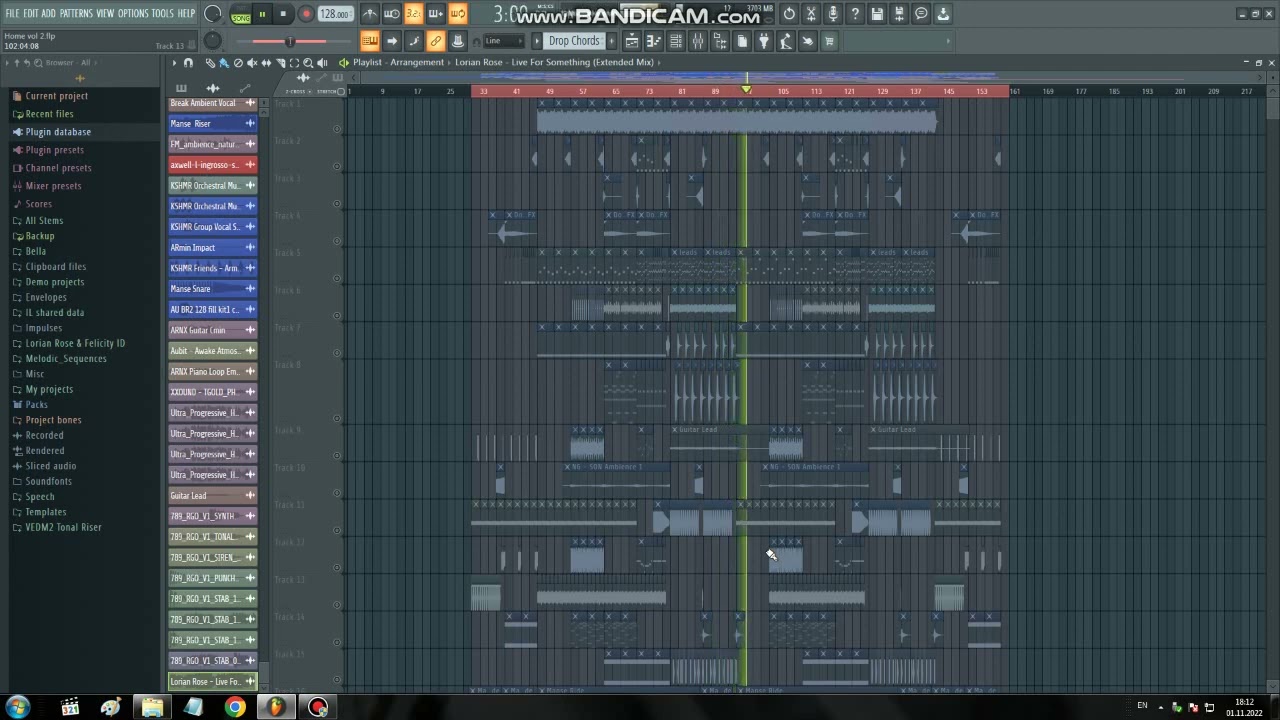Click the arrow left of Drop Chords
The height and width of the screenshot is (720, 1280).
(x=537, y=41)
